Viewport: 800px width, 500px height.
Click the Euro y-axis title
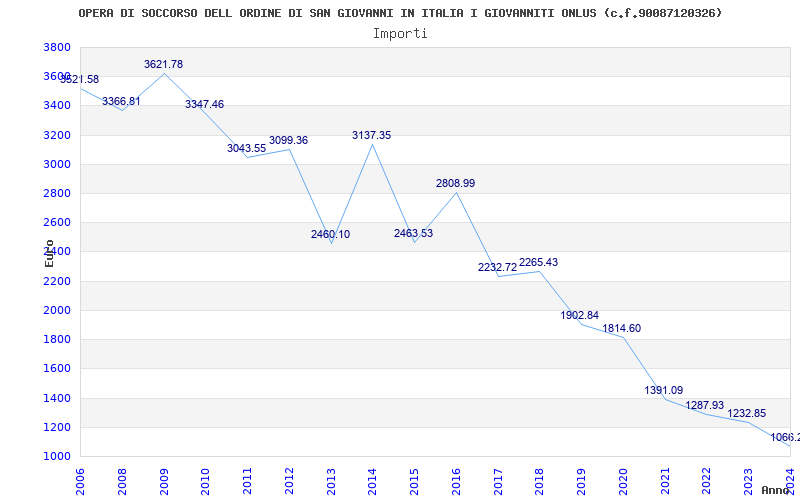pyautogui.click(x=49, y=253)
